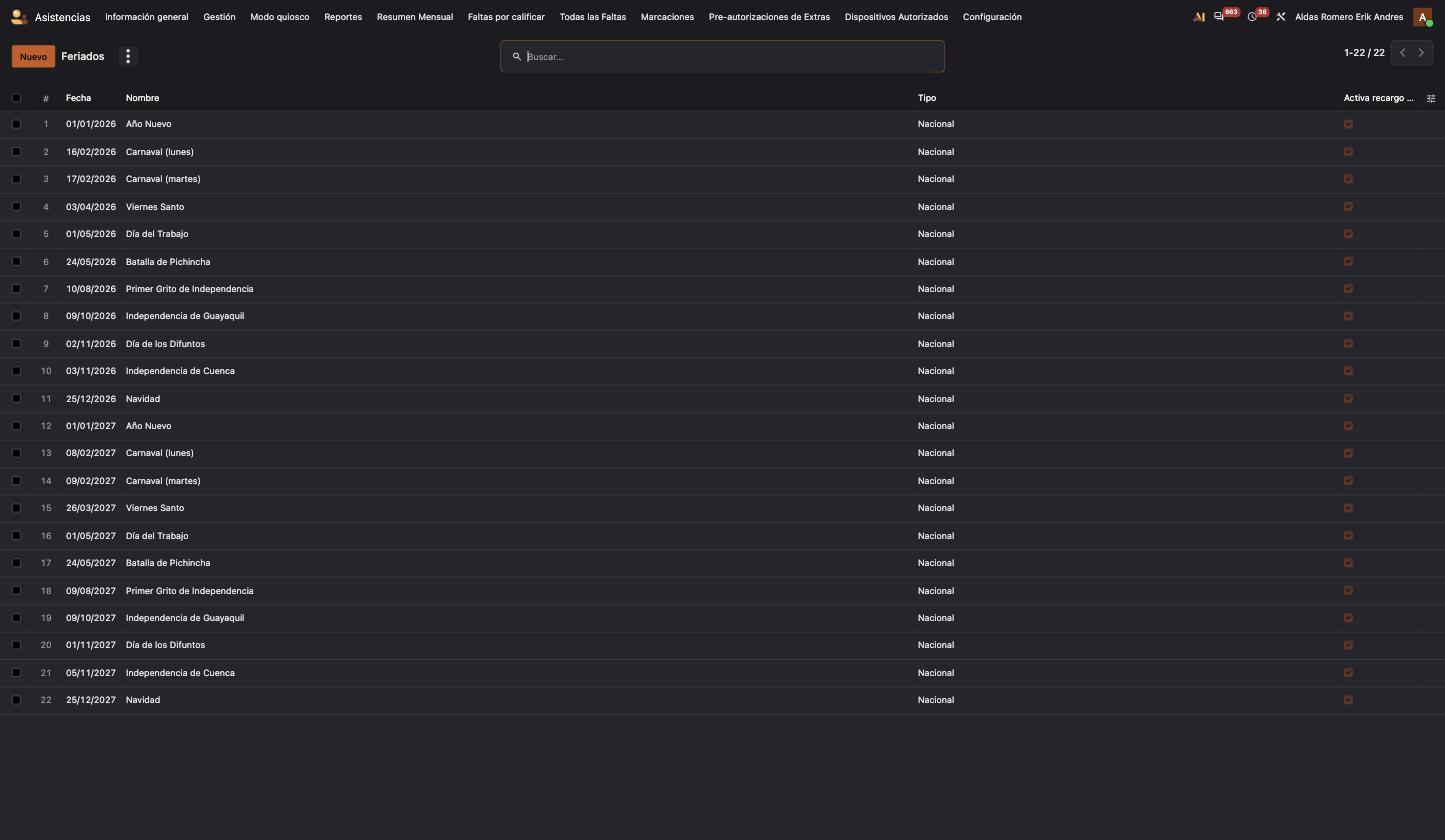Open the Asistencias app home icon
The image size is (1445, 840).
(19, 17)
